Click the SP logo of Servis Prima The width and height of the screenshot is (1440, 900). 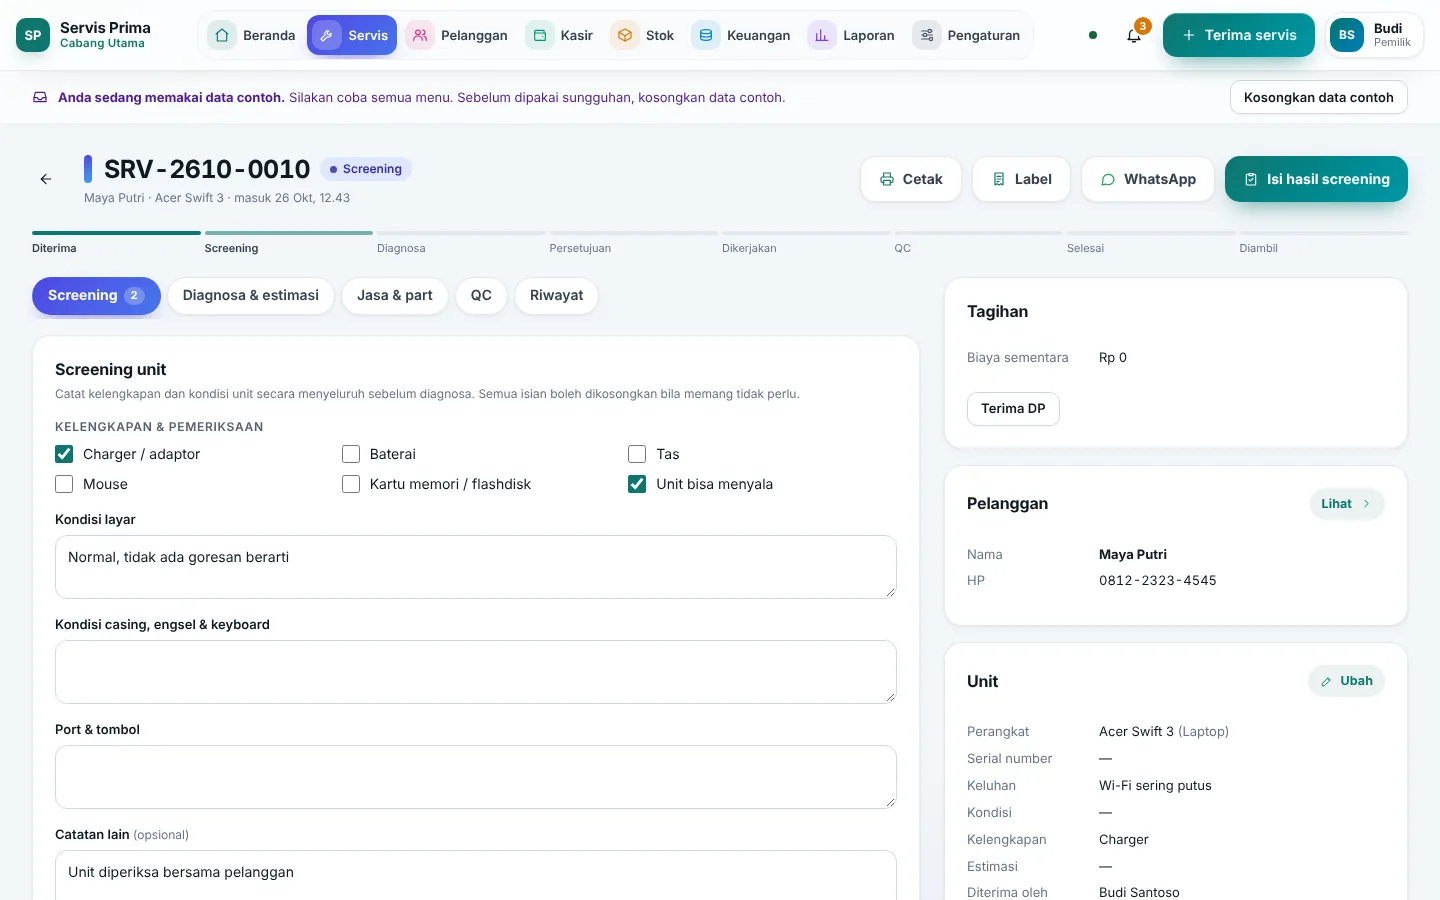tap(33, 35)
